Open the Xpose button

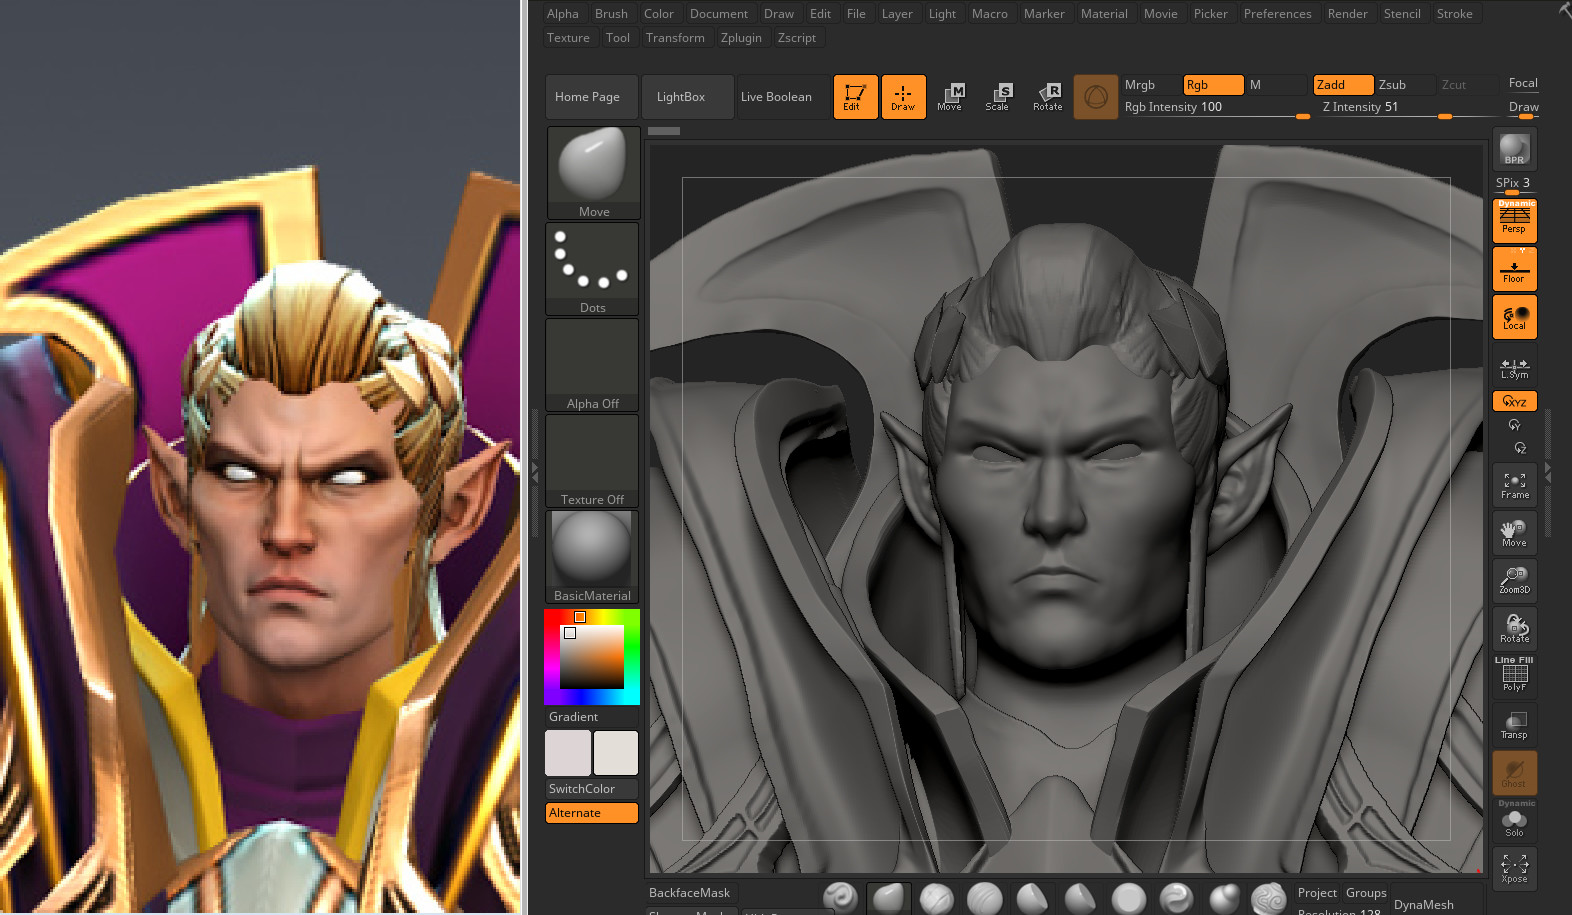[1514, 868]
